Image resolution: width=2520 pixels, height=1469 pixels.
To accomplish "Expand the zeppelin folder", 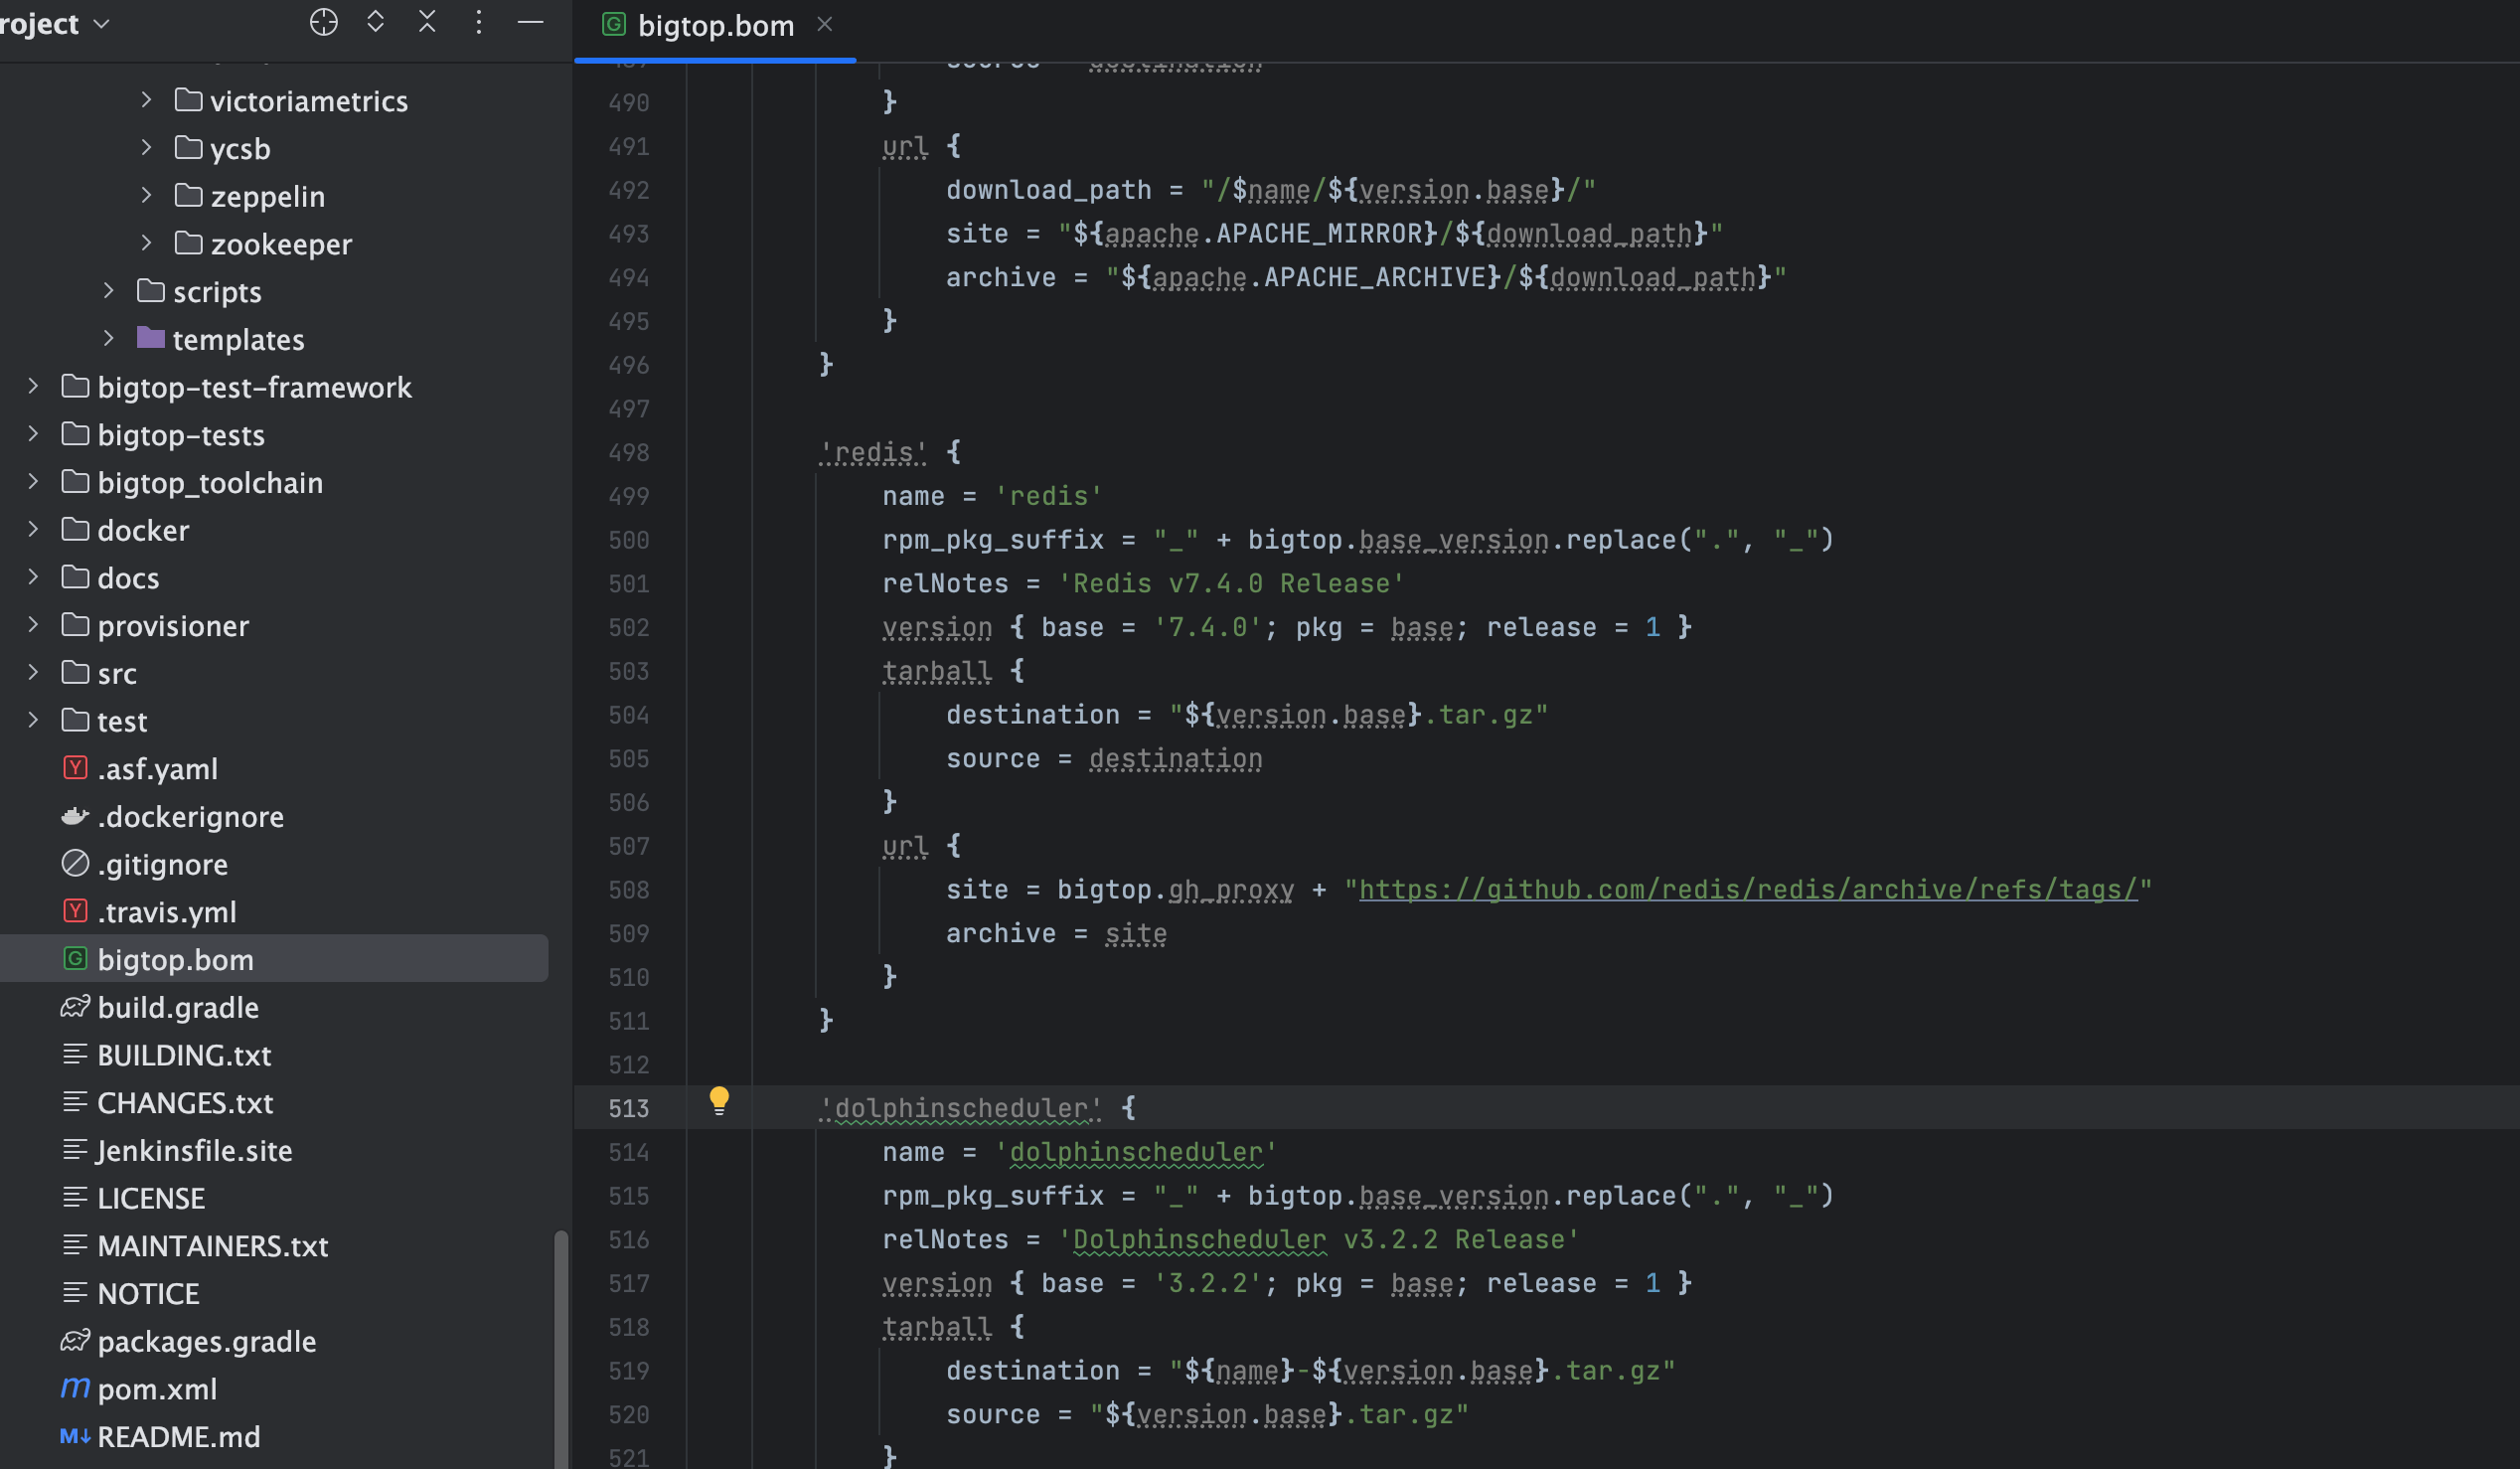I will pyautogui.click(x=146, y=195).
